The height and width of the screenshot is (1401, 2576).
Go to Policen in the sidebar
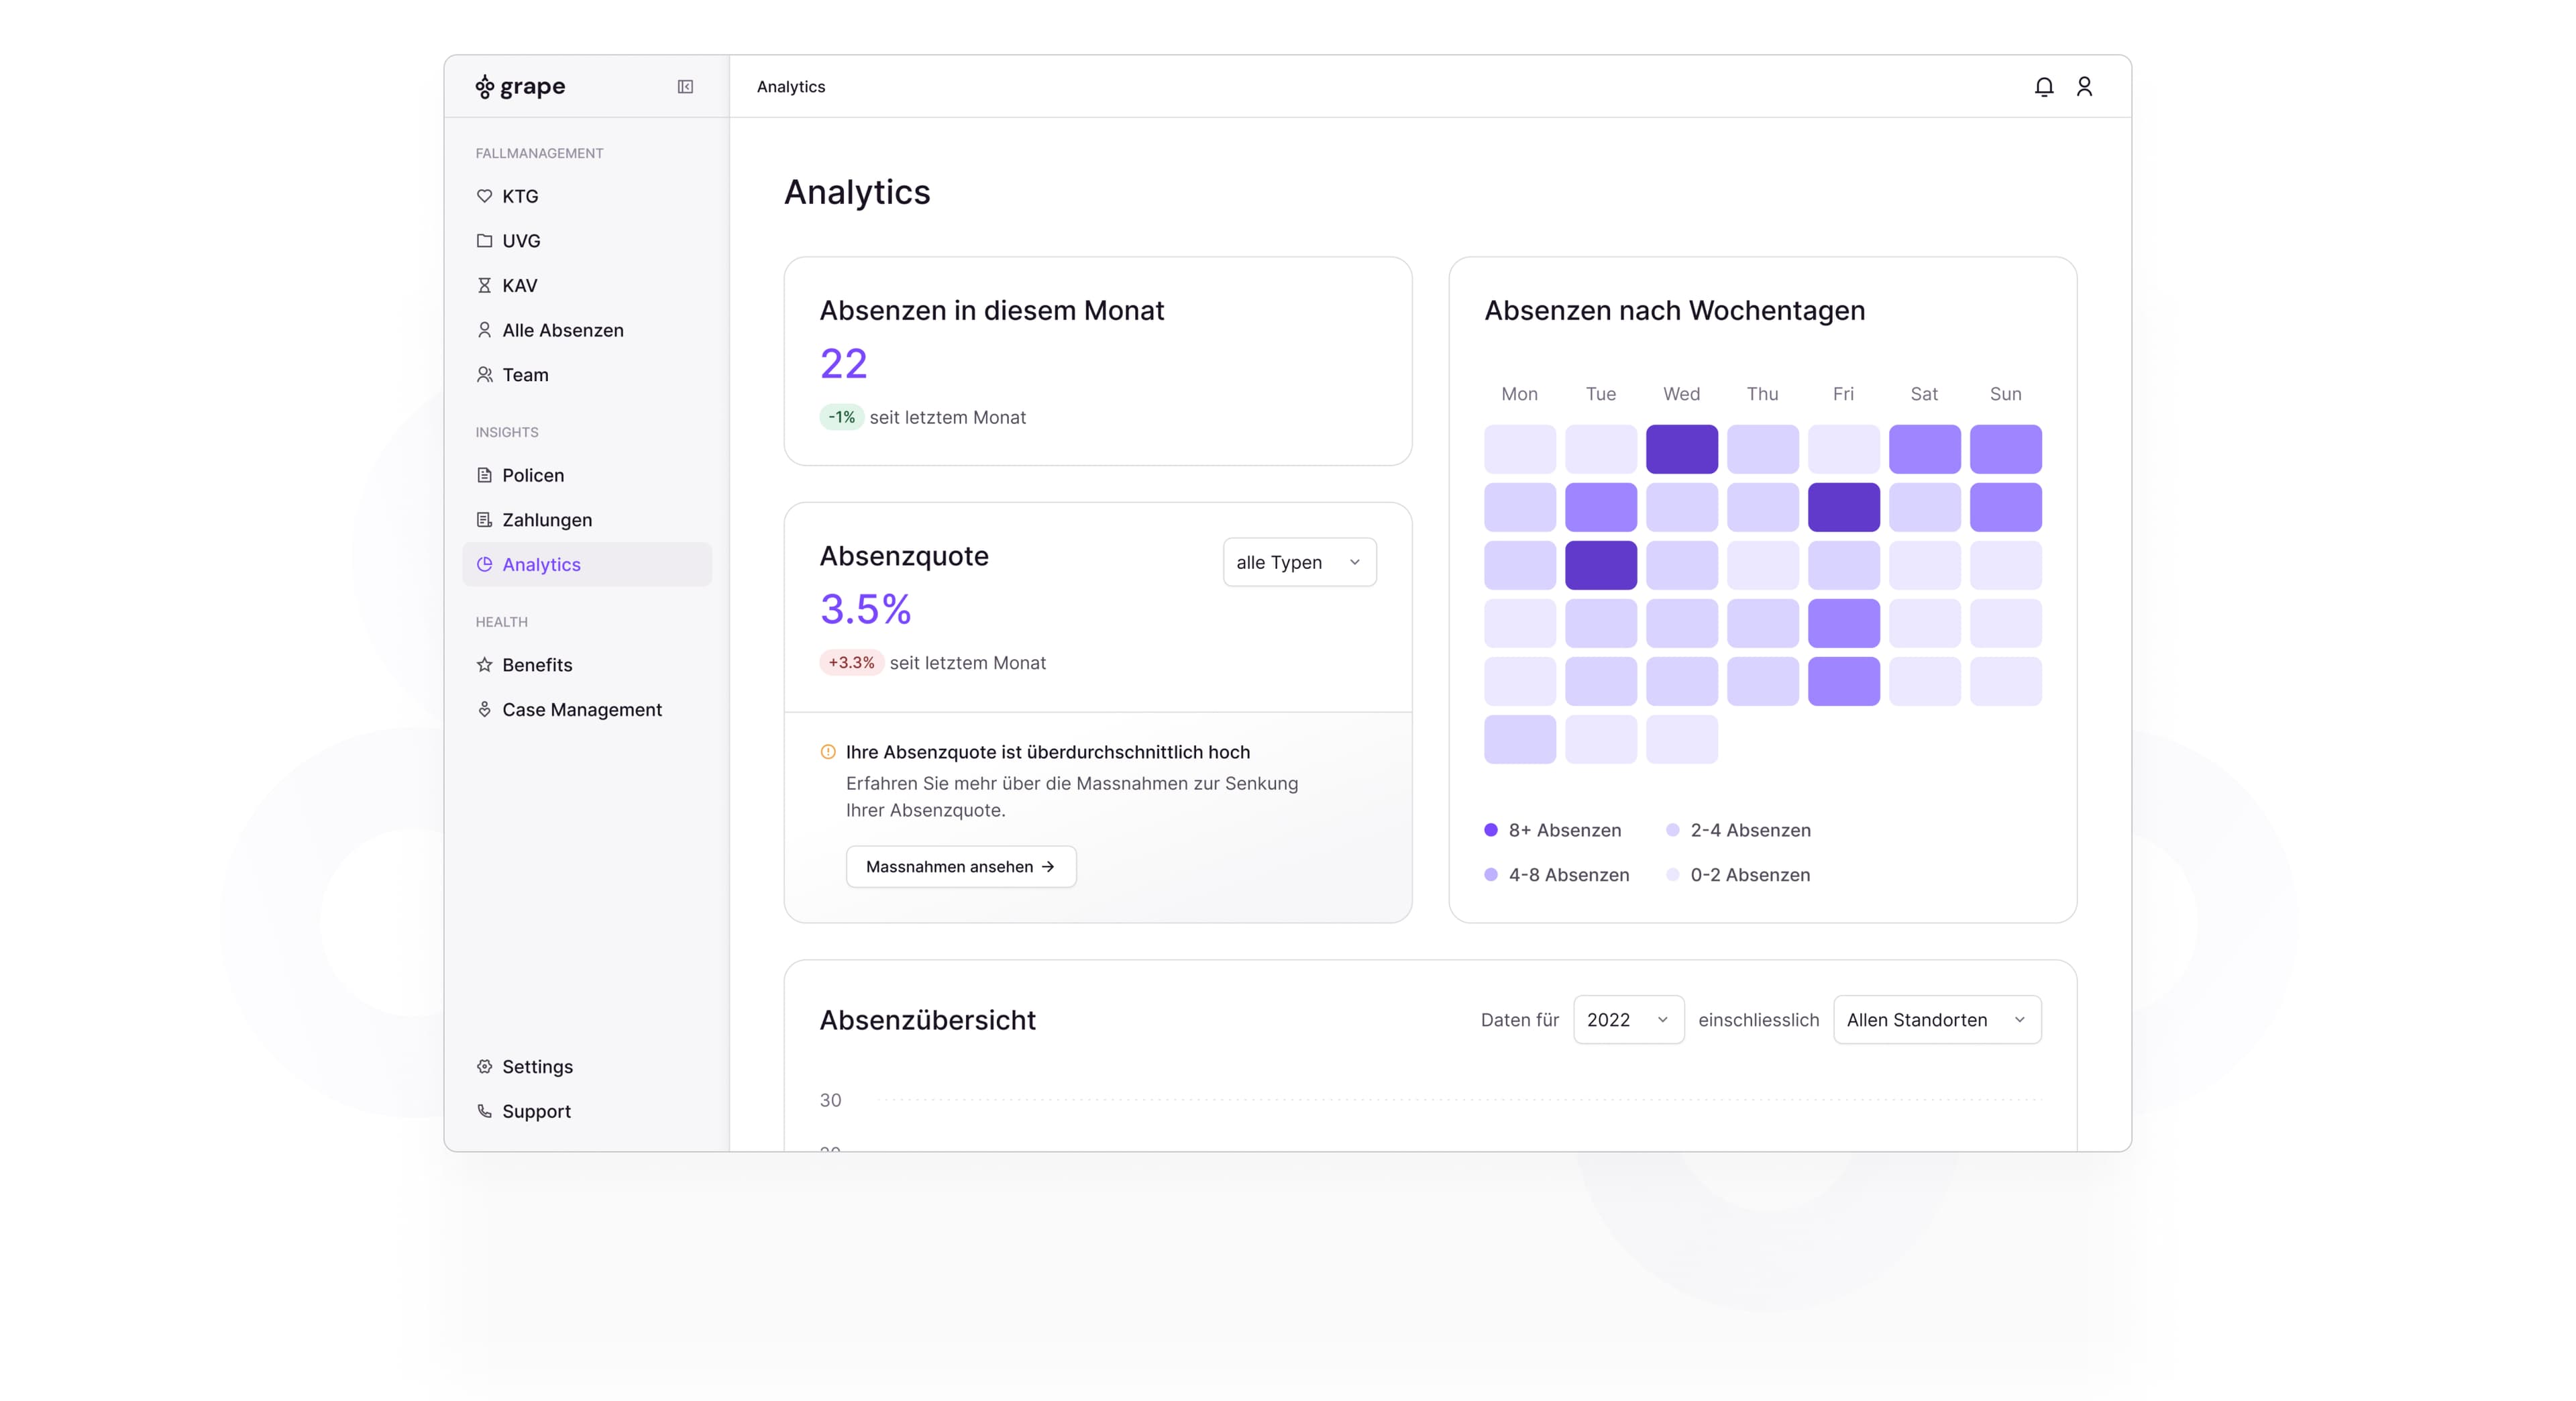tap(533, 475)
